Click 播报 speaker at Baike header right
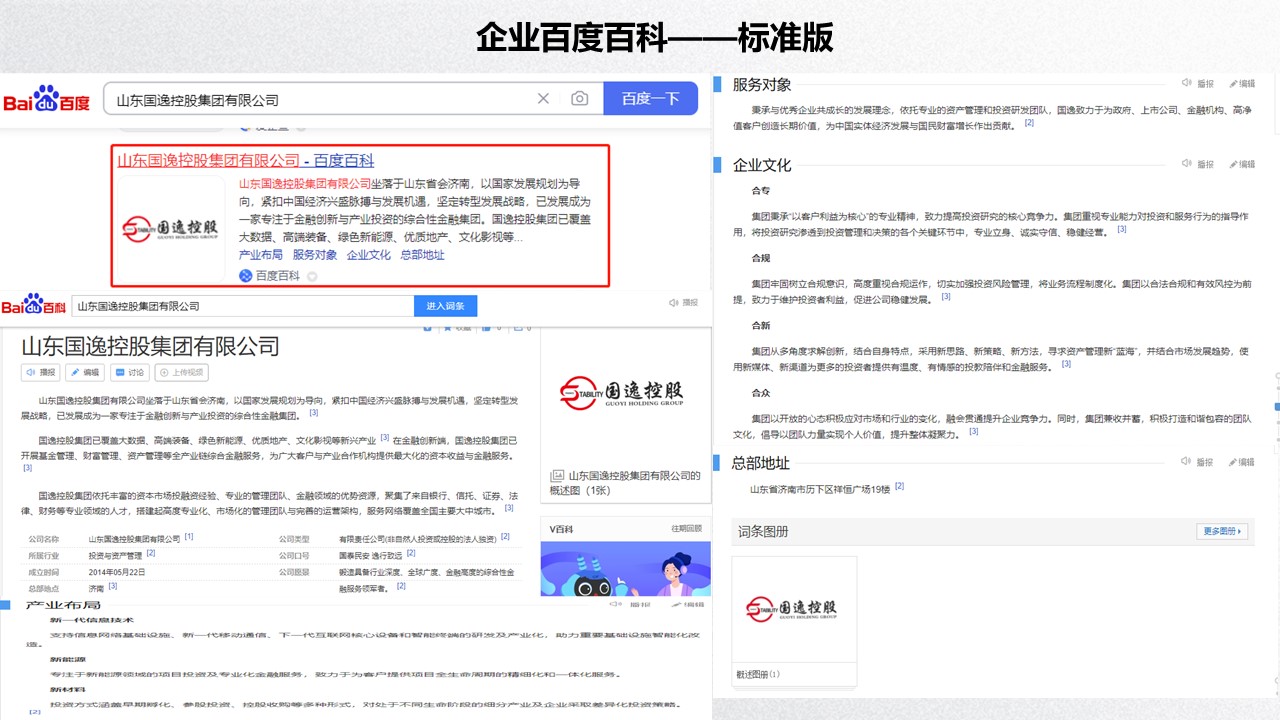 pyautogui.click(x=684, y=302)
